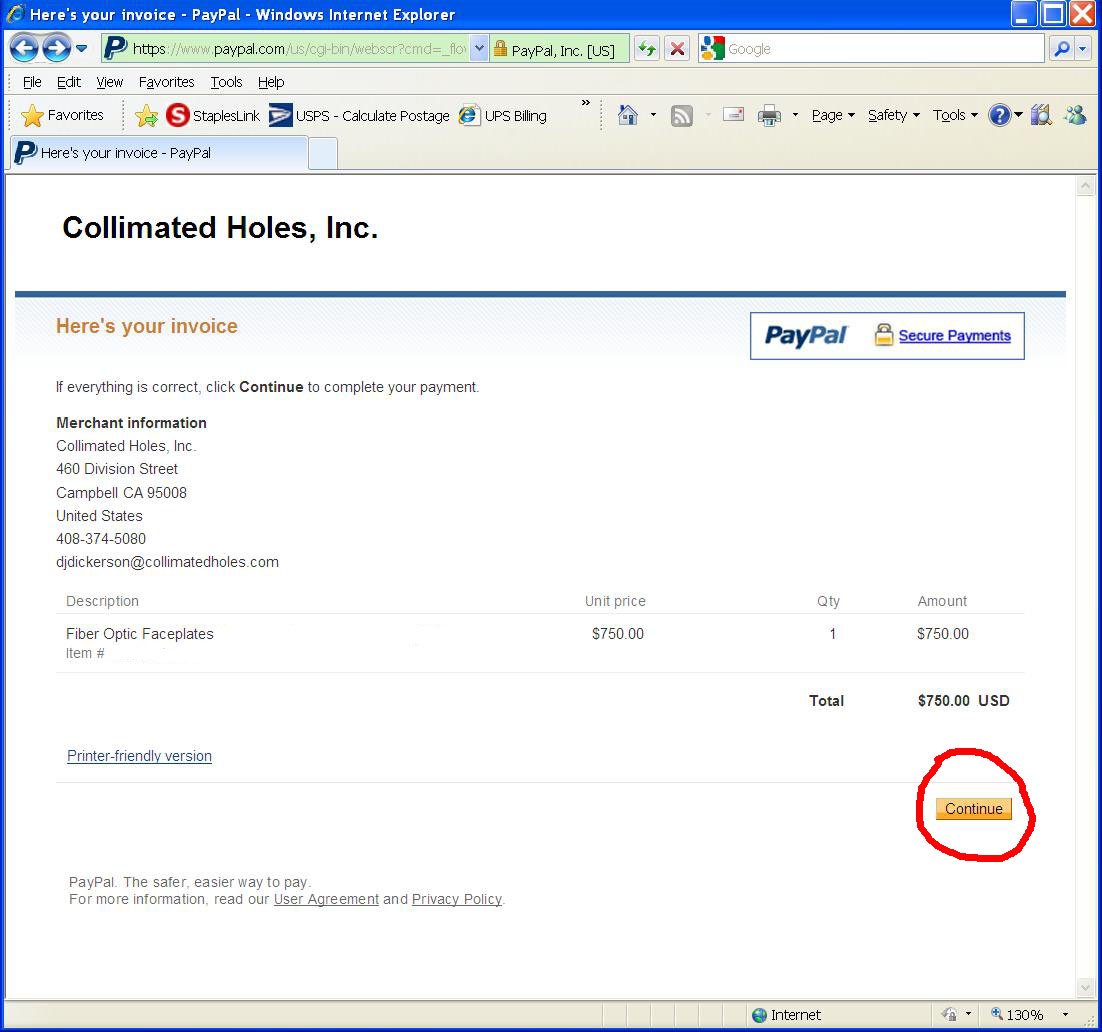This screenshot has width=1102, height=1032.
Task: Open the View menu
Action: pos(110,82)
